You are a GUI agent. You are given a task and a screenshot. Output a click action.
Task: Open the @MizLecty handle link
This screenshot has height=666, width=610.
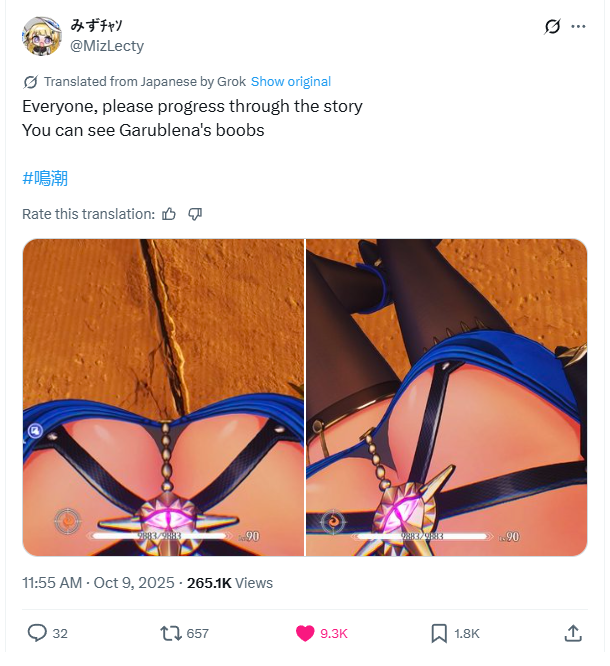coord(107,45)
